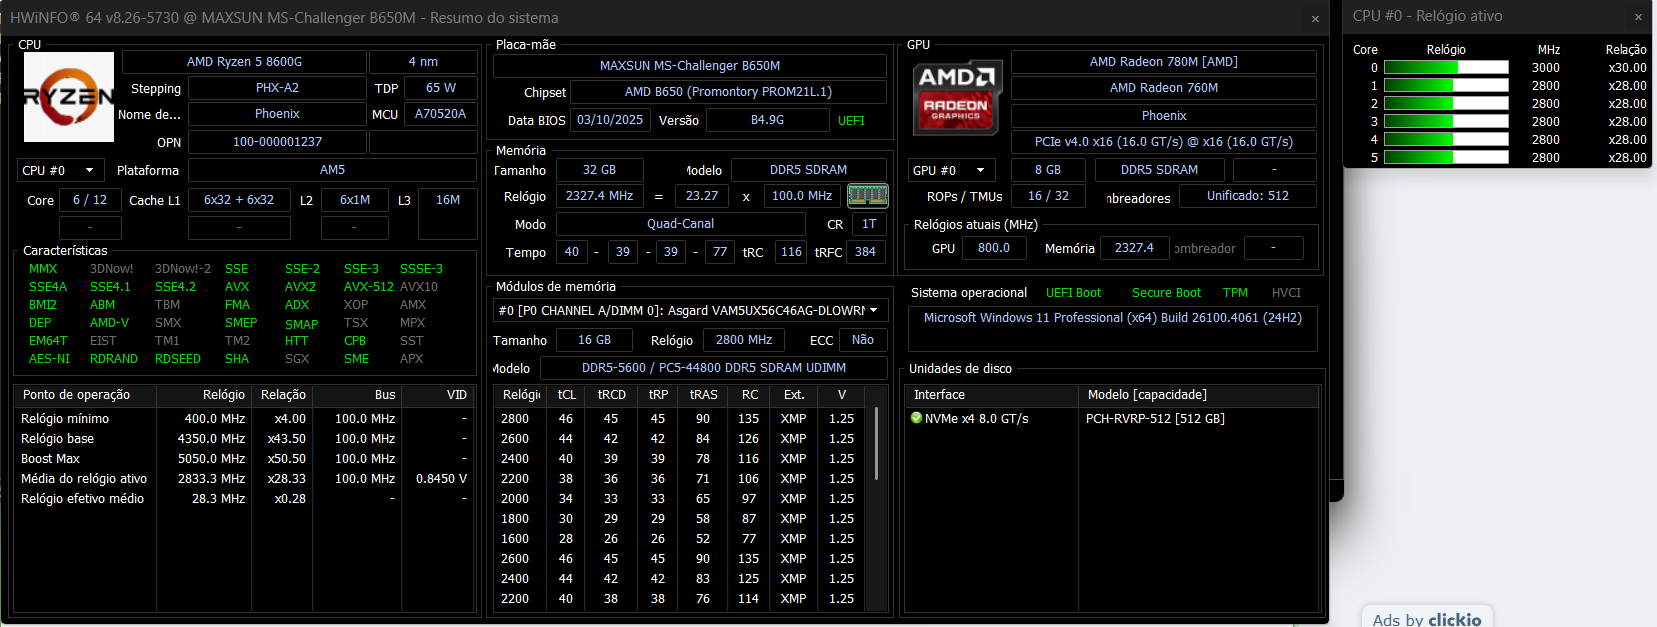This screenshot has height=627, width=1657.
Task: Click the Ads by clickio link
Action: (1427, 619)
